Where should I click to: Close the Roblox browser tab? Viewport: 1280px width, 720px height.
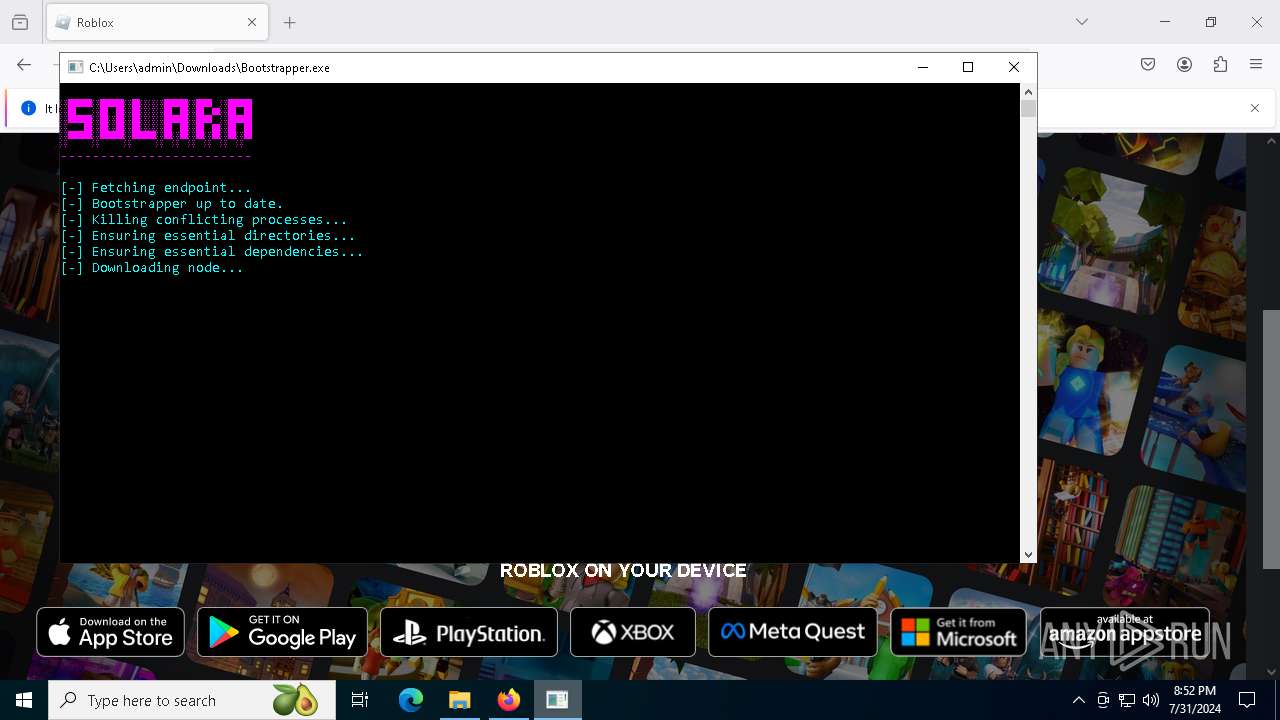[x=252, y=22]
